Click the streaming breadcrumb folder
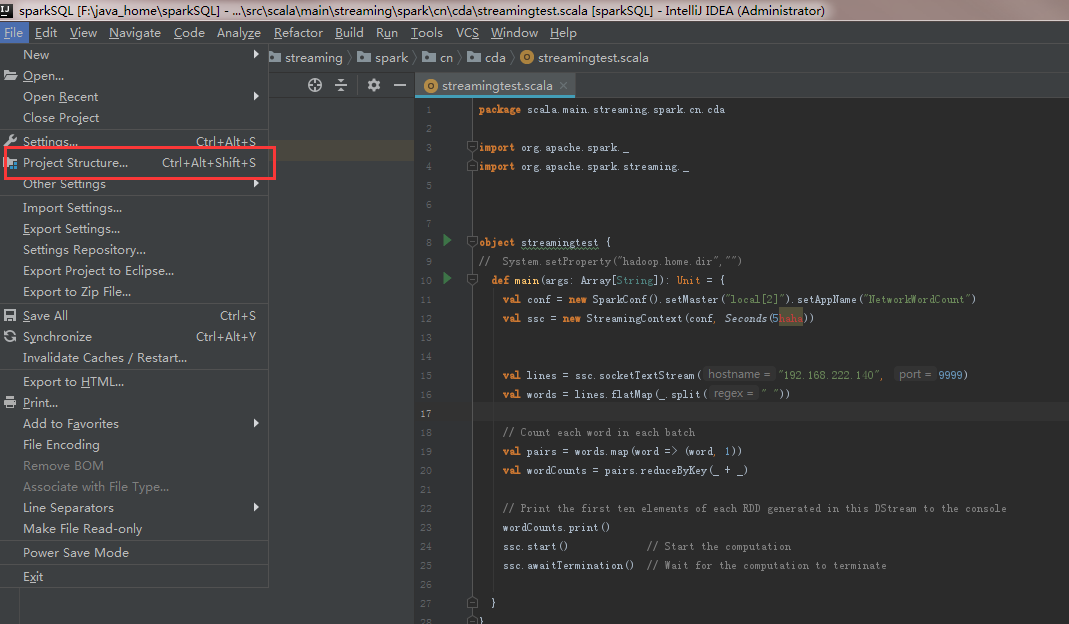Viewport: 1069px width, 624px height. 306,58
